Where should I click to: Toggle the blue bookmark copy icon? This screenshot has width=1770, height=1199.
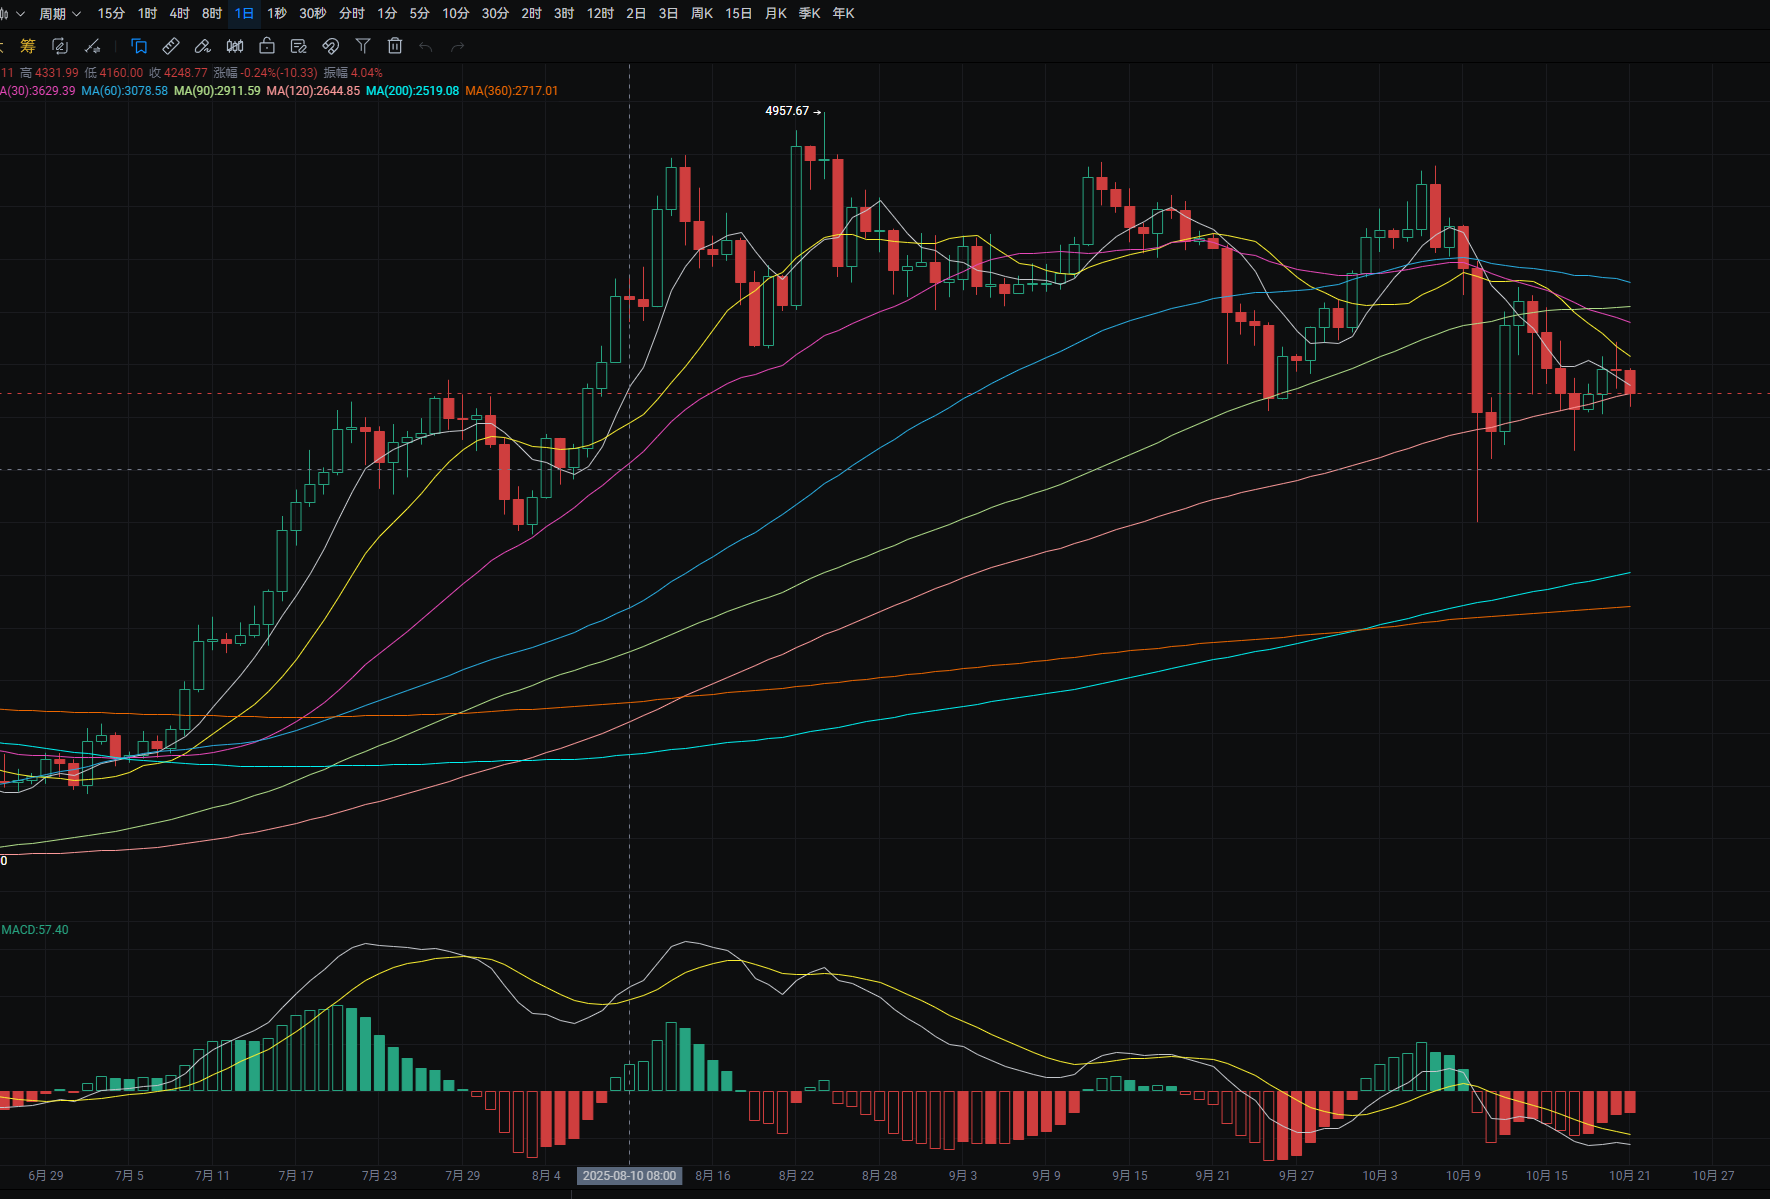pos(139,46)
